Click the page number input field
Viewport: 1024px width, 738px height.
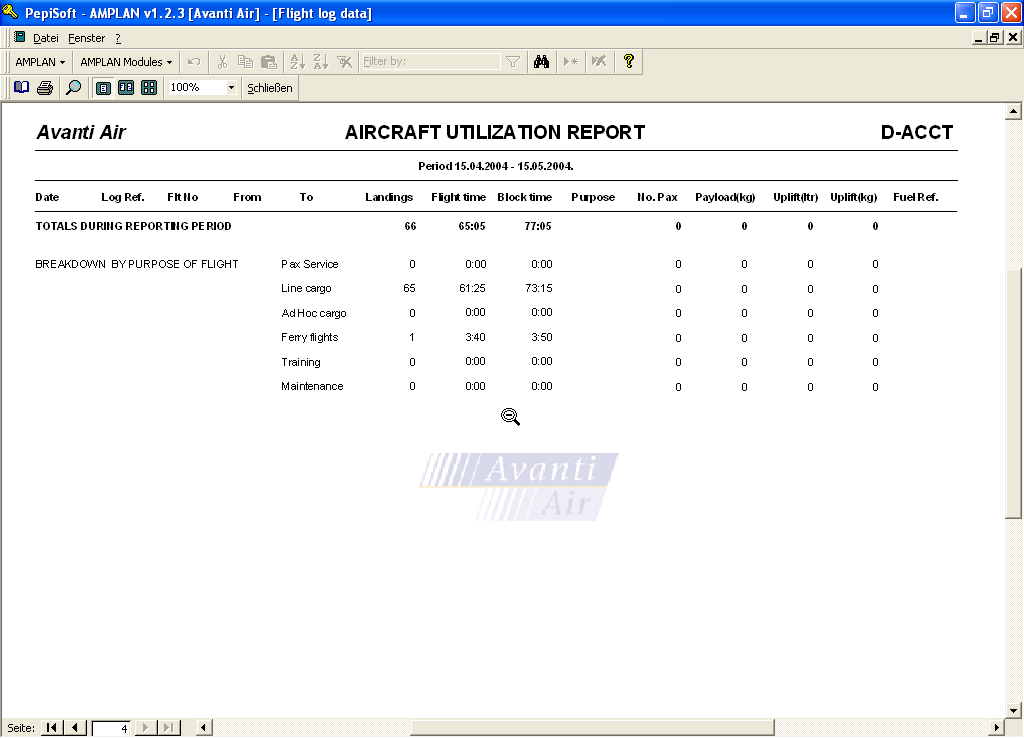(110, 729)
